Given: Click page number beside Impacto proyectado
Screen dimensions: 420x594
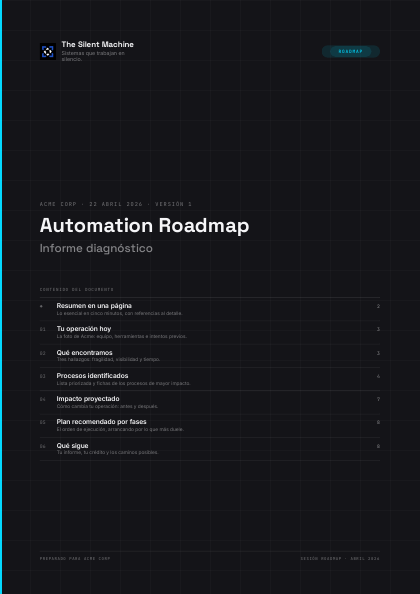Looking at the screenshot, I should [378, 399].
